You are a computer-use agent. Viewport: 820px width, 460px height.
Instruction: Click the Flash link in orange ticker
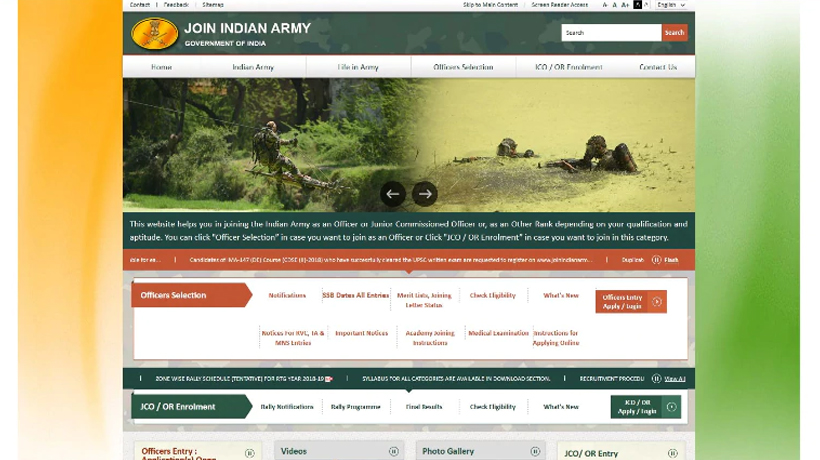point(671,260)
